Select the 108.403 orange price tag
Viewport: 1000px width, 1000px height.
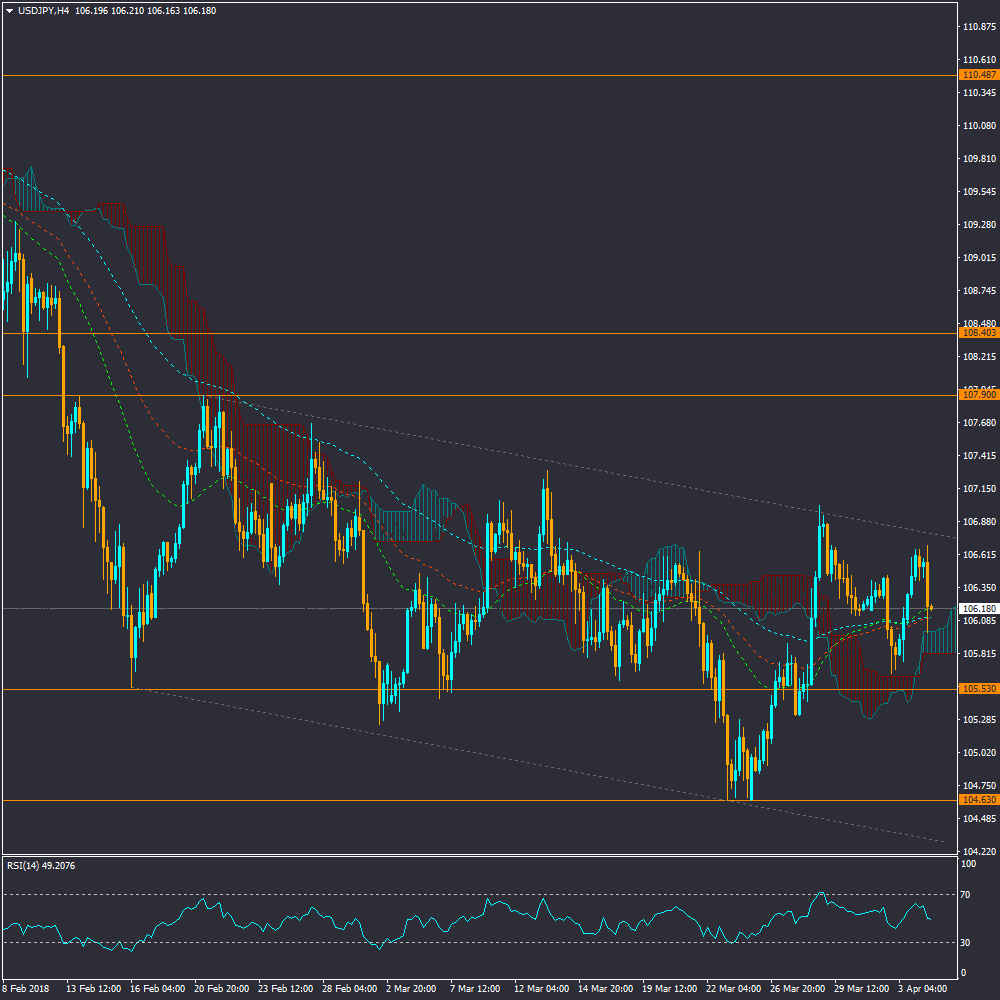pyautogui.click(x=977, y=332)
